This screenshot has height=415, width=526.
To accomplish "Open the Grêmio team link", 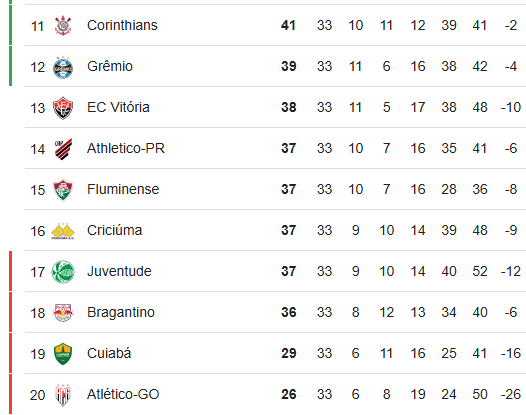I will pyautogui.click(x=110, y=66).
